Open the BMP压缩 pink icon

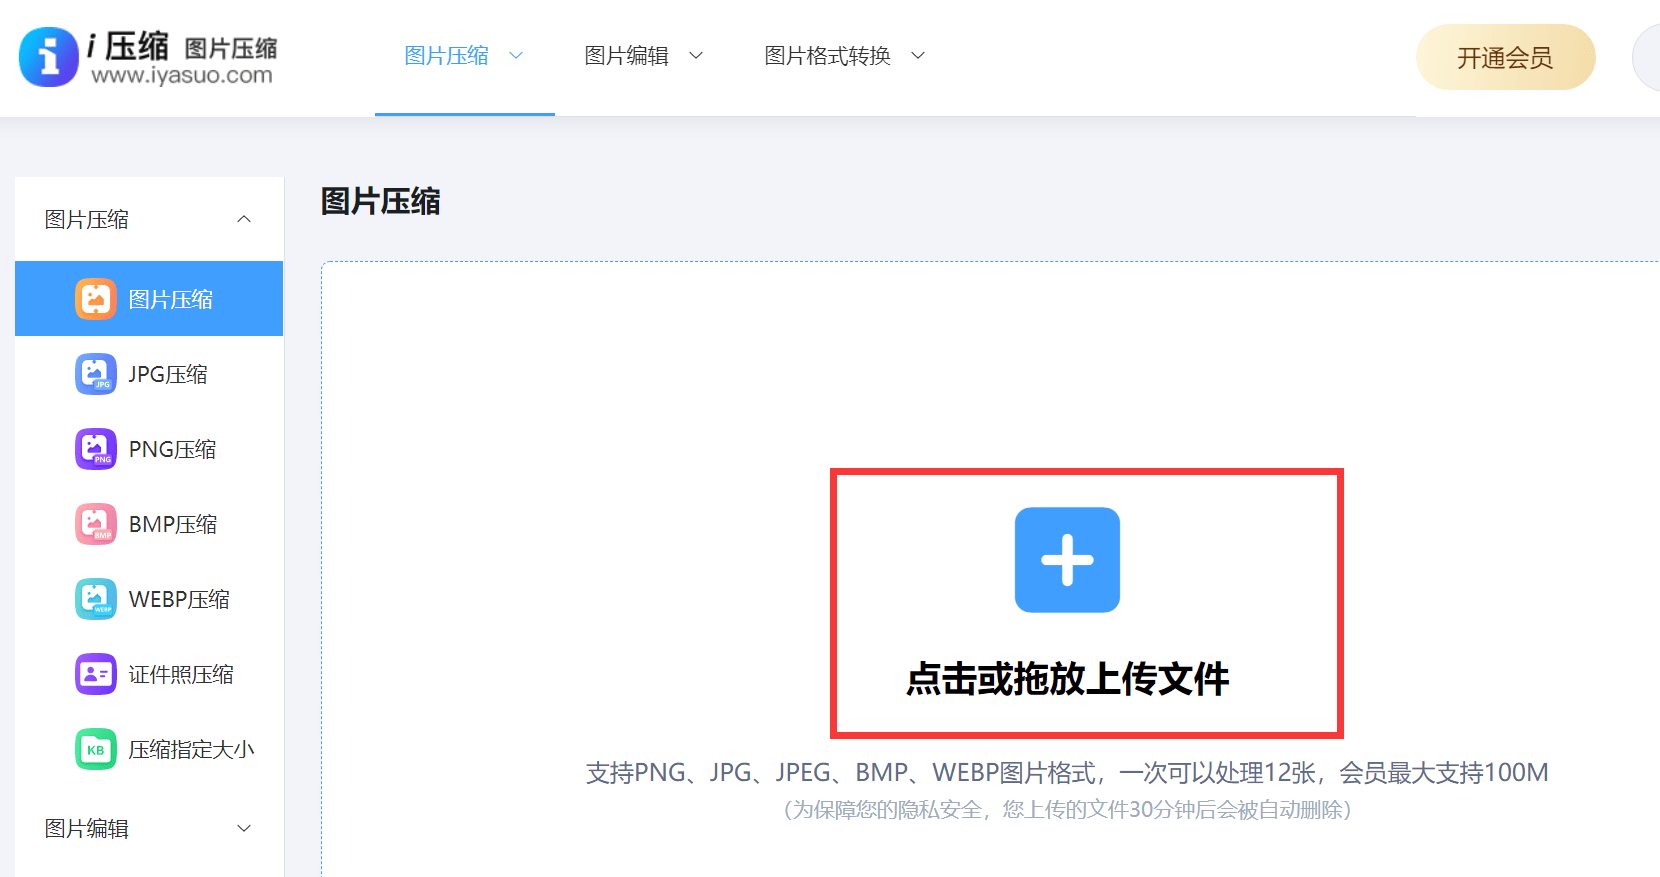click(95, 524)
